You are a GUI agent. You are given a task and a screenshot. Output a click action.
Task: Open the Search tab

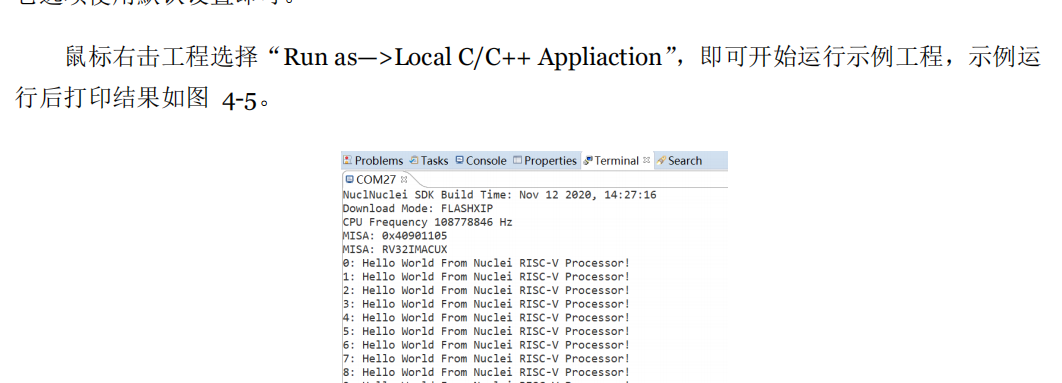coord(679,161)
